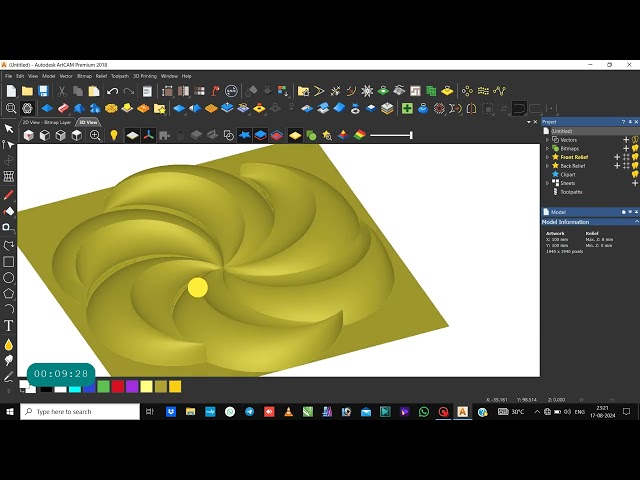Screen dimensions: 640x480
Task: Open the File menu
Action: [x=8, y=76]
